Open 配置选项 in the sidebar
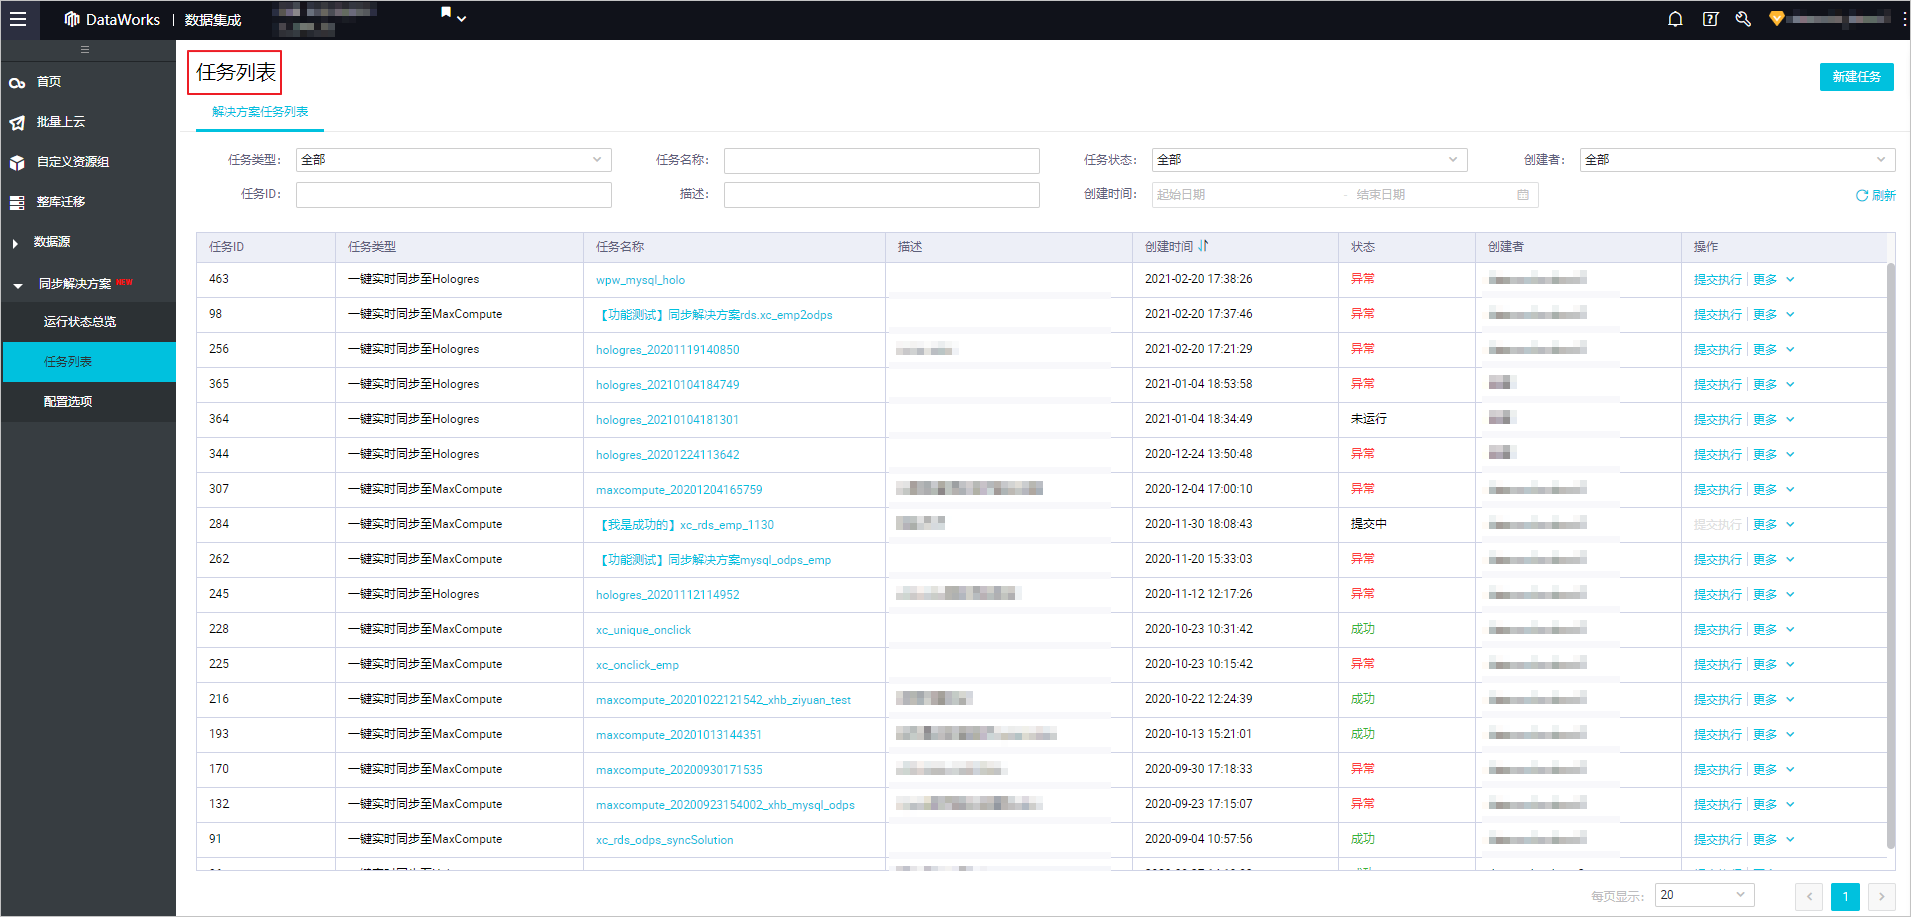The height and width of the screenshot is (917, 1911). pos(68,402)
